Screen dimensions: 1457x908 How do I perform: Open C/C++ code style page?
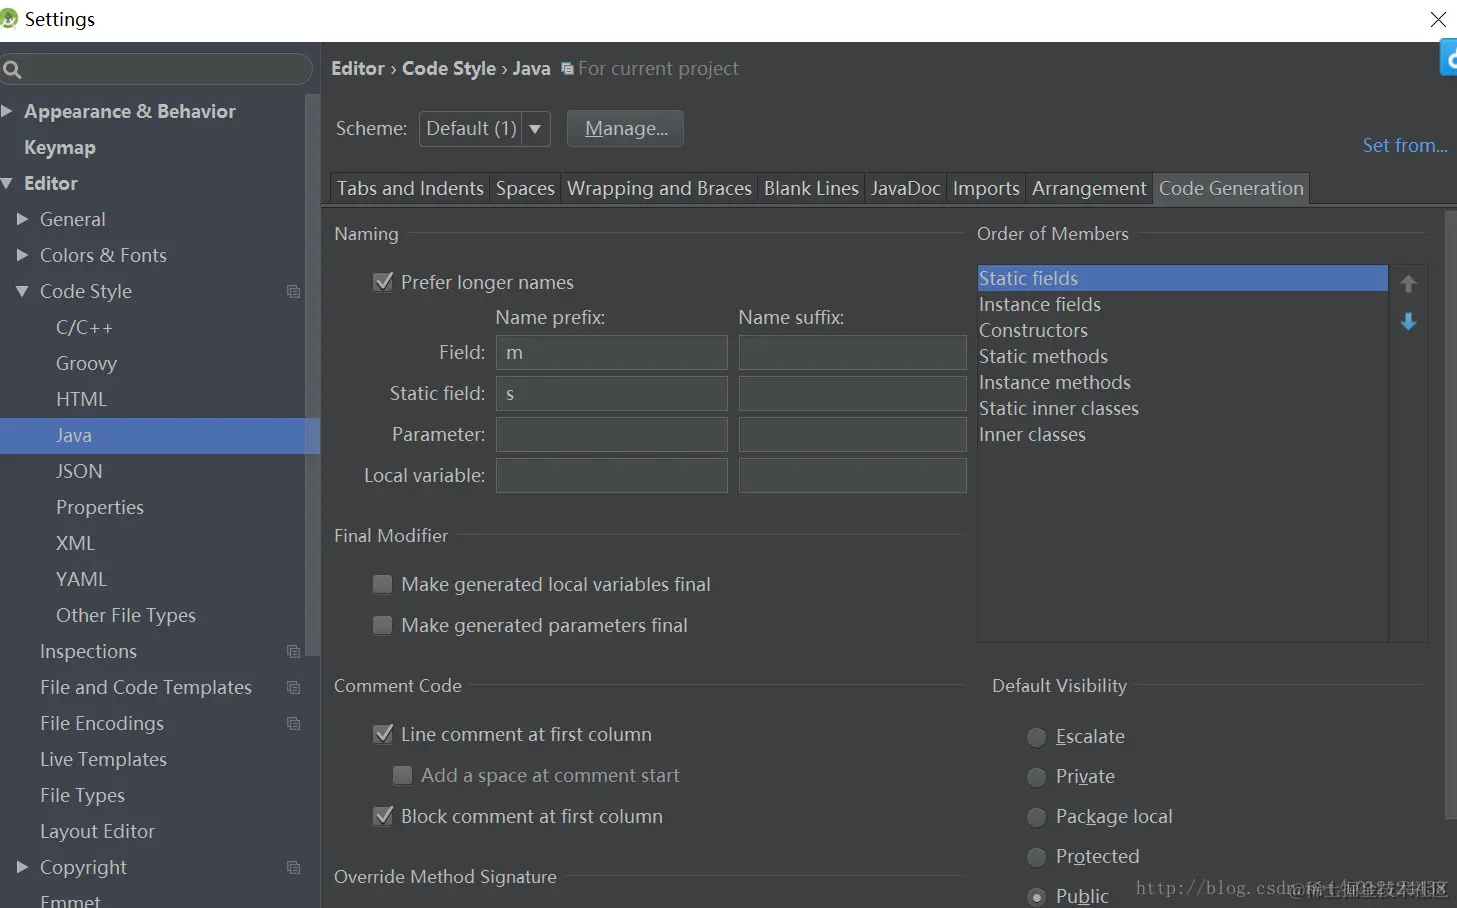coord(84,327)
